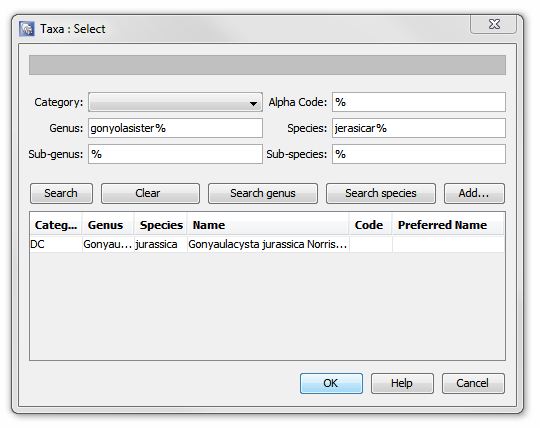The width and height of the screenshot is (540, 428).
Task: Click the Name column header
Action: (x=268, y=225)
